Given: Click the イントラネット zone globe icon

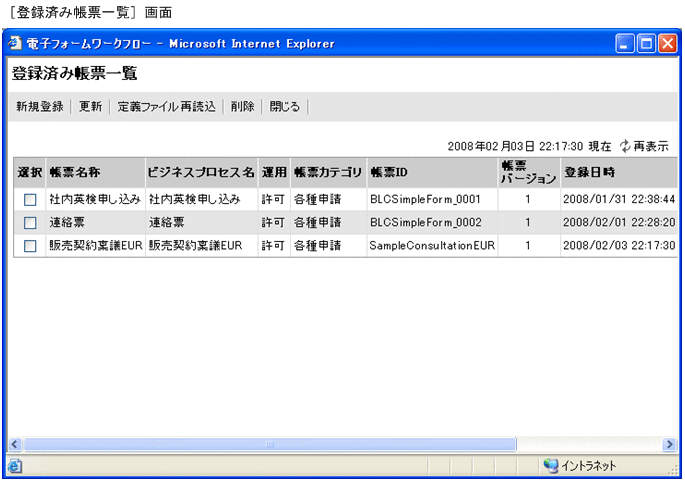Looking at the screenshot, I should pyautogui.click(x=551, y=466).
